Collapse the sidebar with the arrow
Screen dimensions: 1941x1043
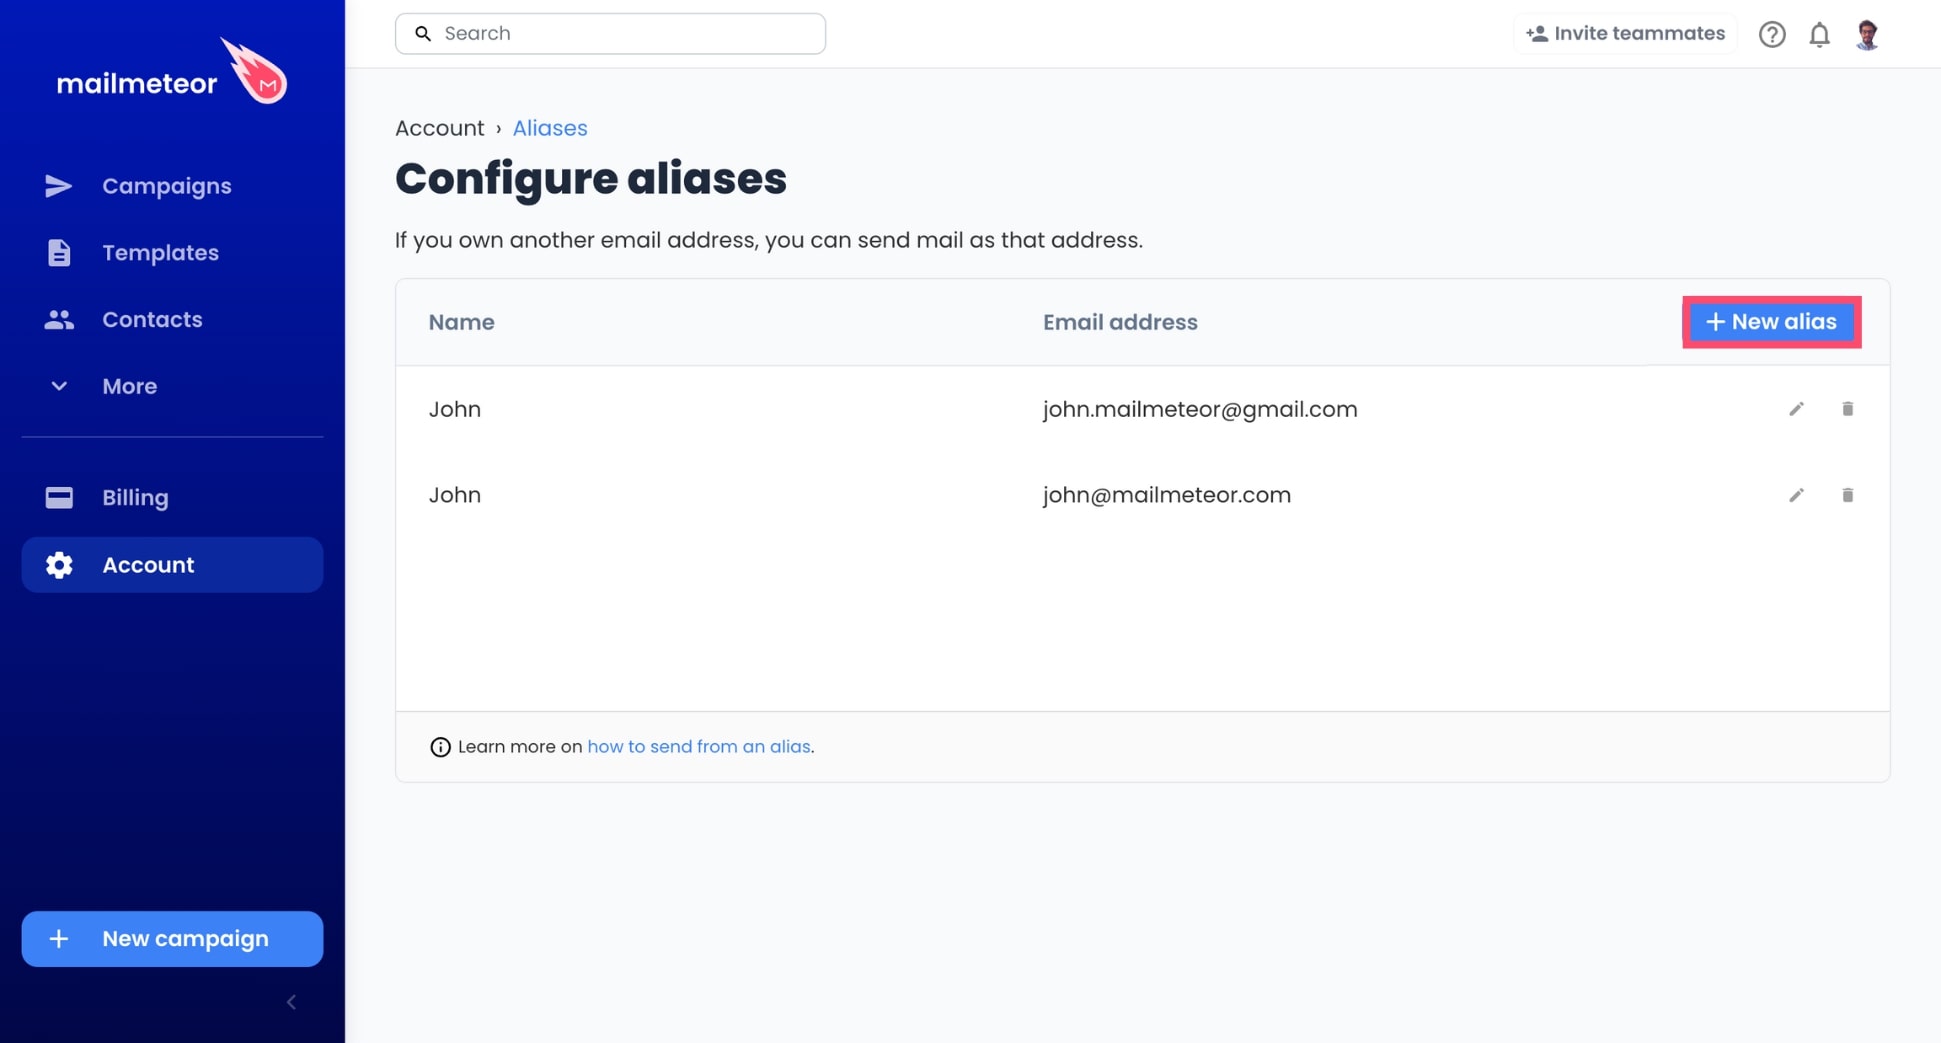pyautogui.click(x=291, y=1002)
